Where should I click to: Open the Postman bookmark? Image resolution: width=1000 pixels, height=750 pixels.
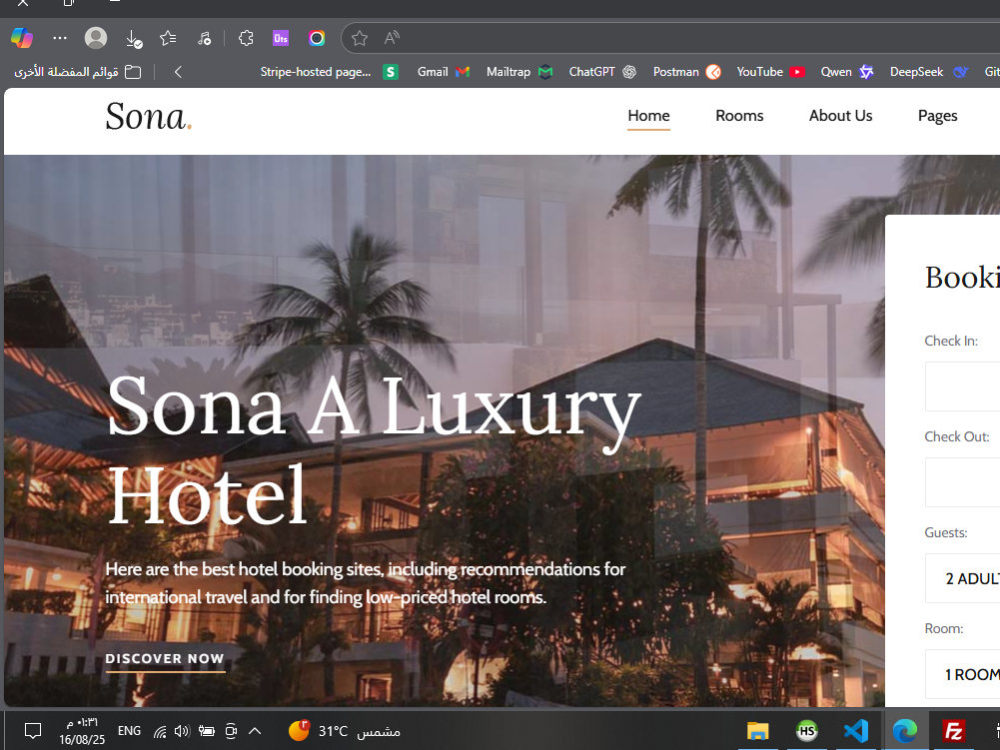click(x=687, y=72)
